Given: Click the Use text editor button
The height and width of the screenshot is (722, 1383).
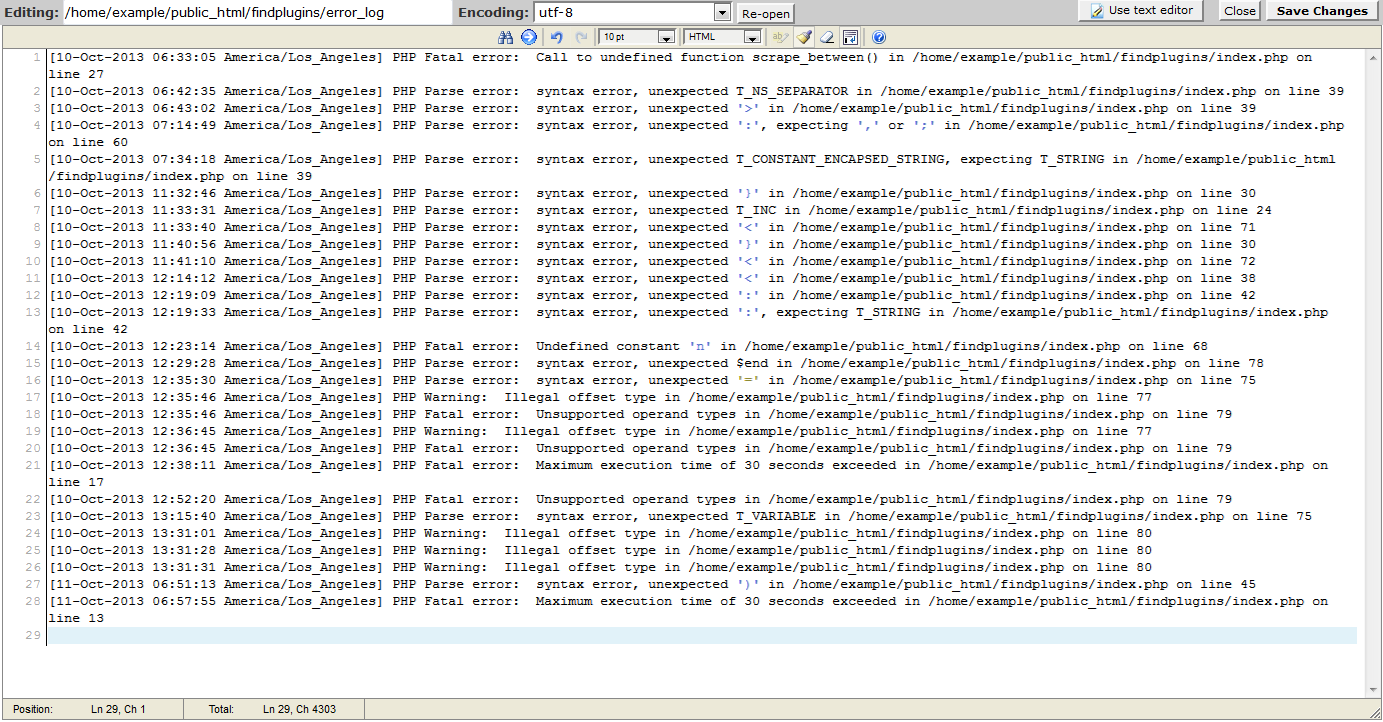Looking at the screenshot, I should pos(1142,11).
